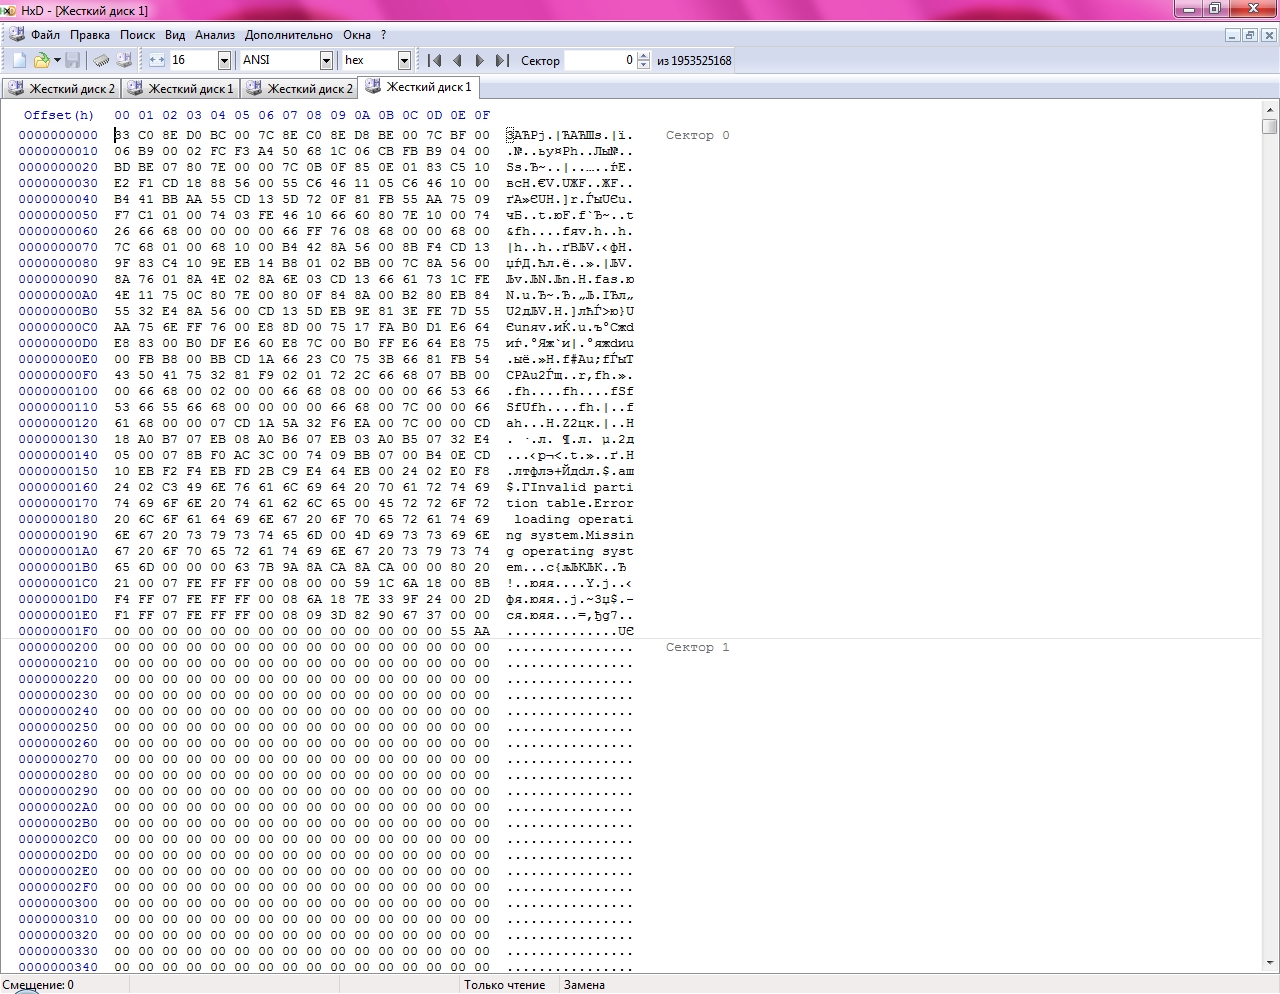Click the New file icon

[x=19, y=61]
